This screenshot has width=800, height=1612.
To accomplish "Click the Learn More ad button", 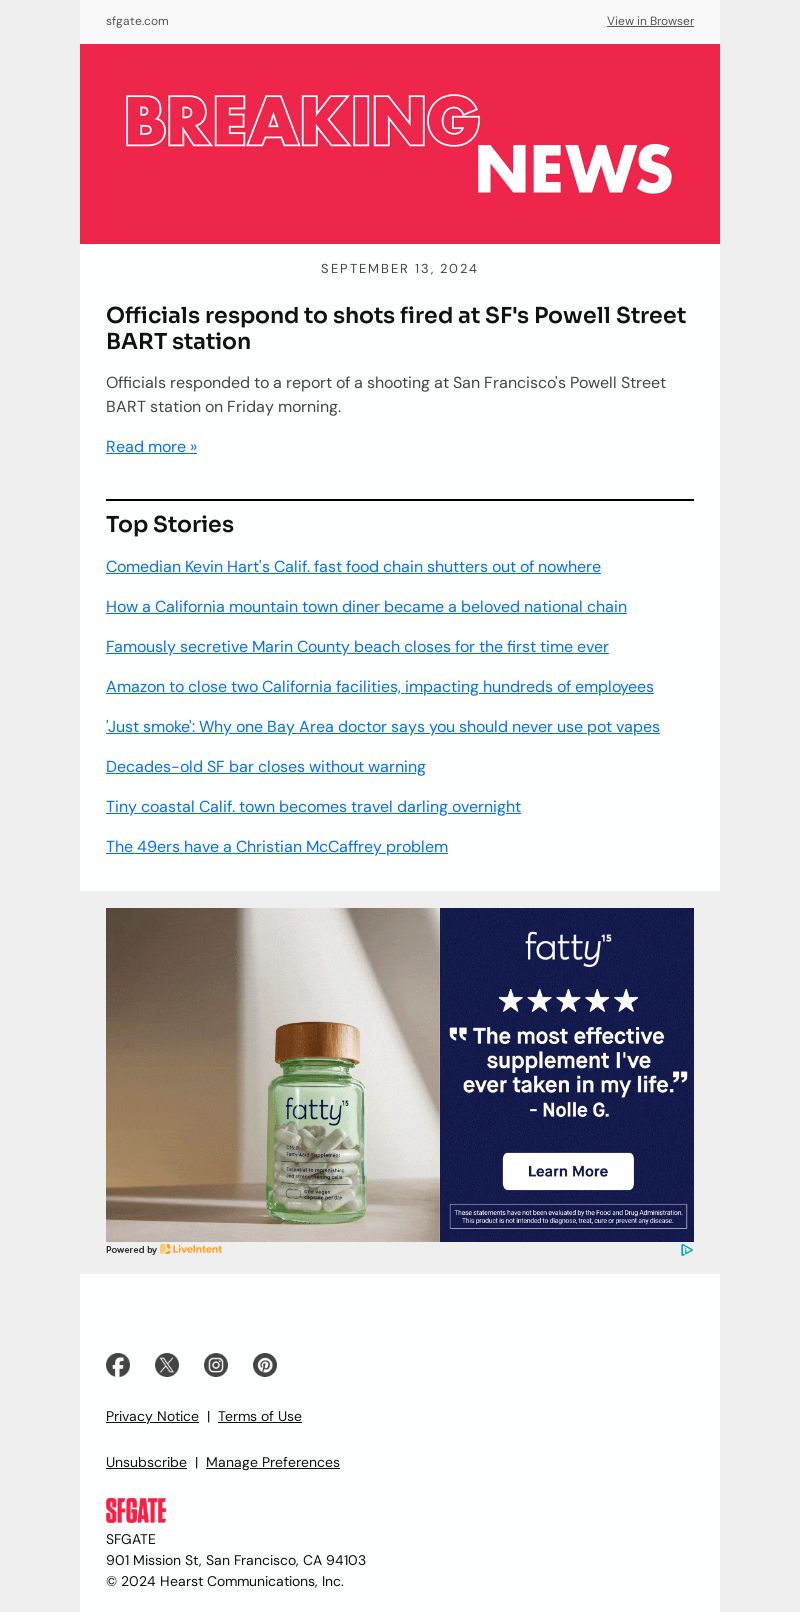I will tap(568, 1171).
